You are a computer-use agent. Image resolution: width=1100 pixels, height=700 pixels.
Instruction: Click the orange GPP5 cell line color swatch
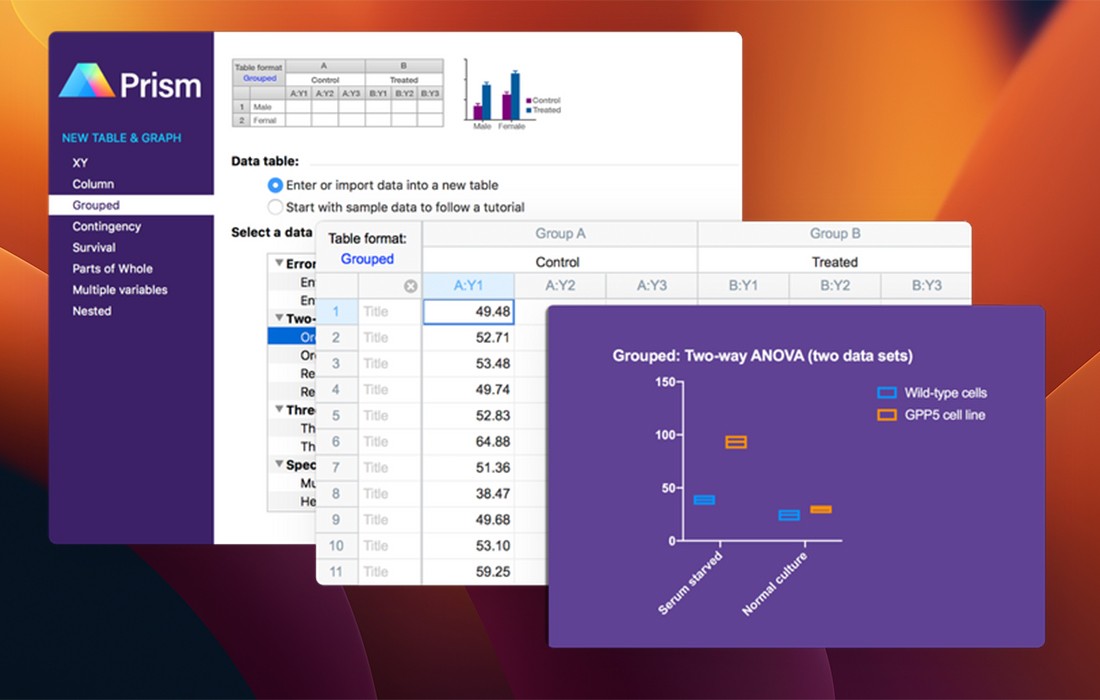[887, 415]
